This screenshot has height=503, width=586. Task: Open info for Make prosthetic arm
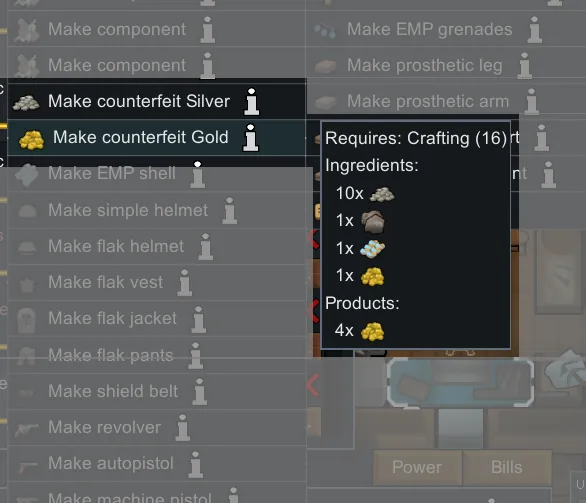[x=531, y=102]
